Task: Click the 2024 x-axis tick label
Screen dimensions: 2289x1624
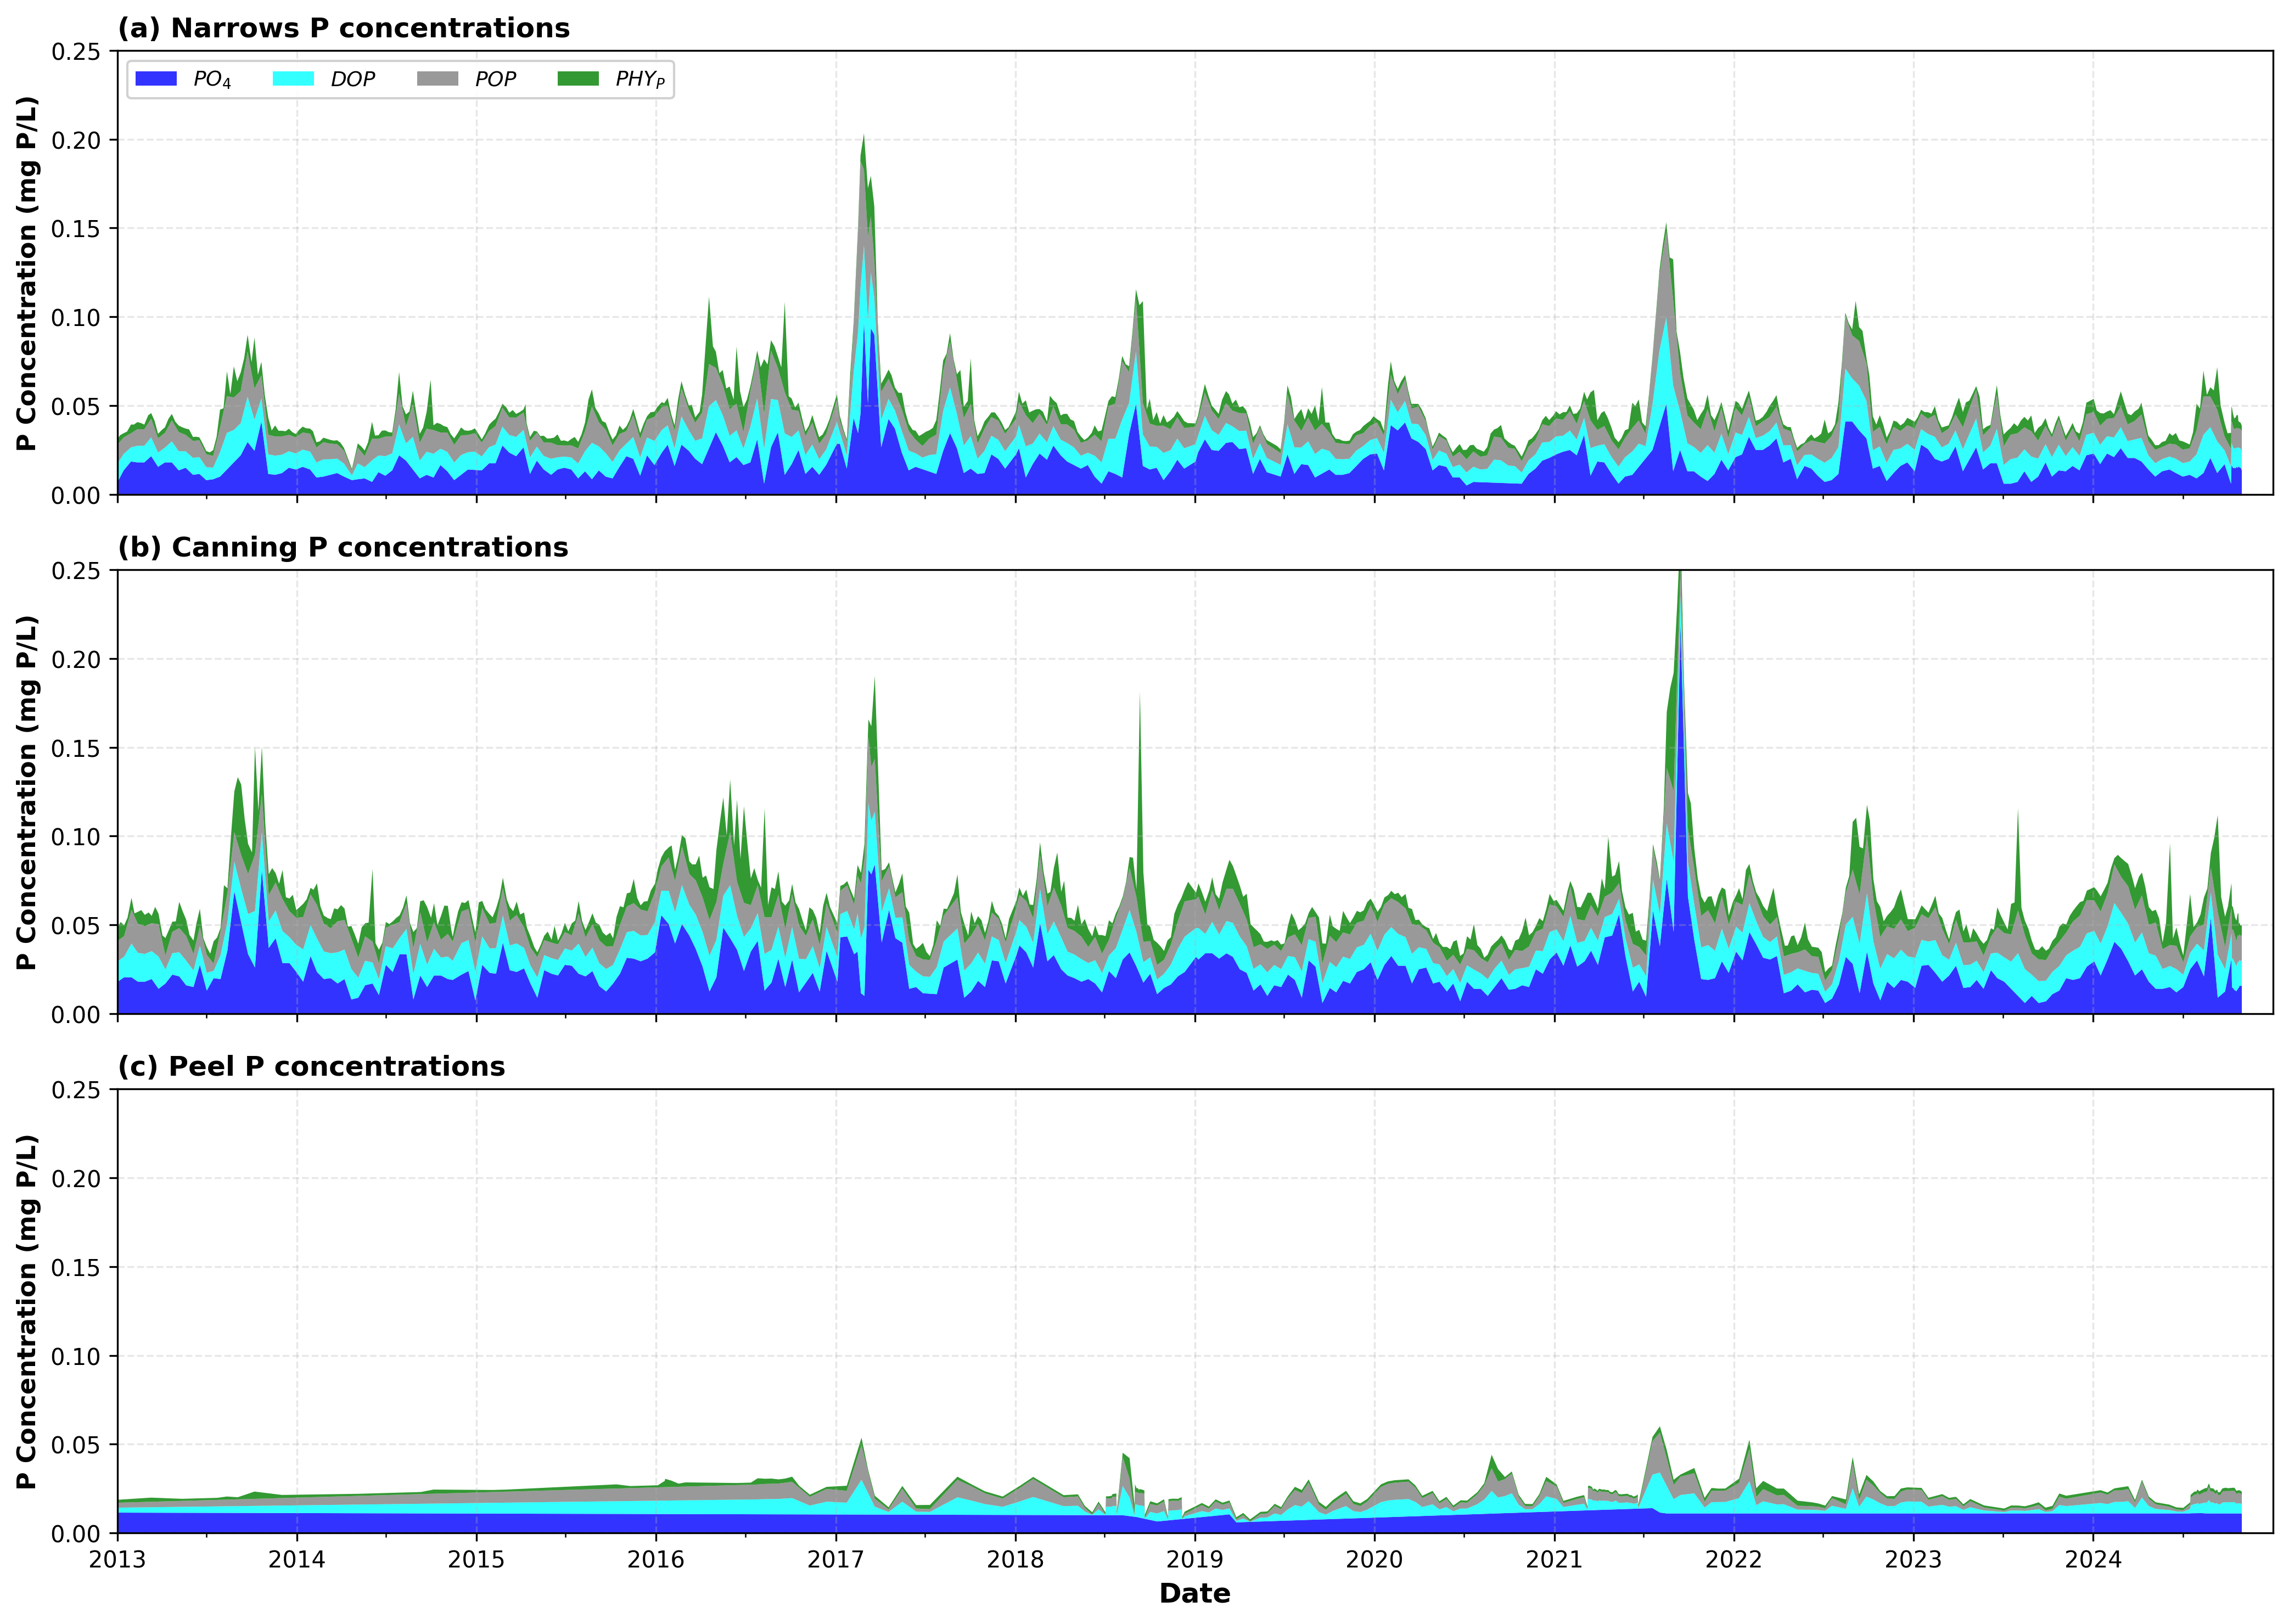Action: point(2093,1560)
